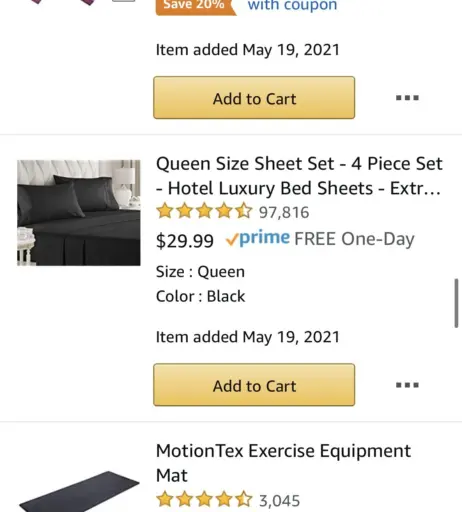Click the topmost Add to Cart button
Viewport: 462px width, 512px height.
[x=254, y=97]
